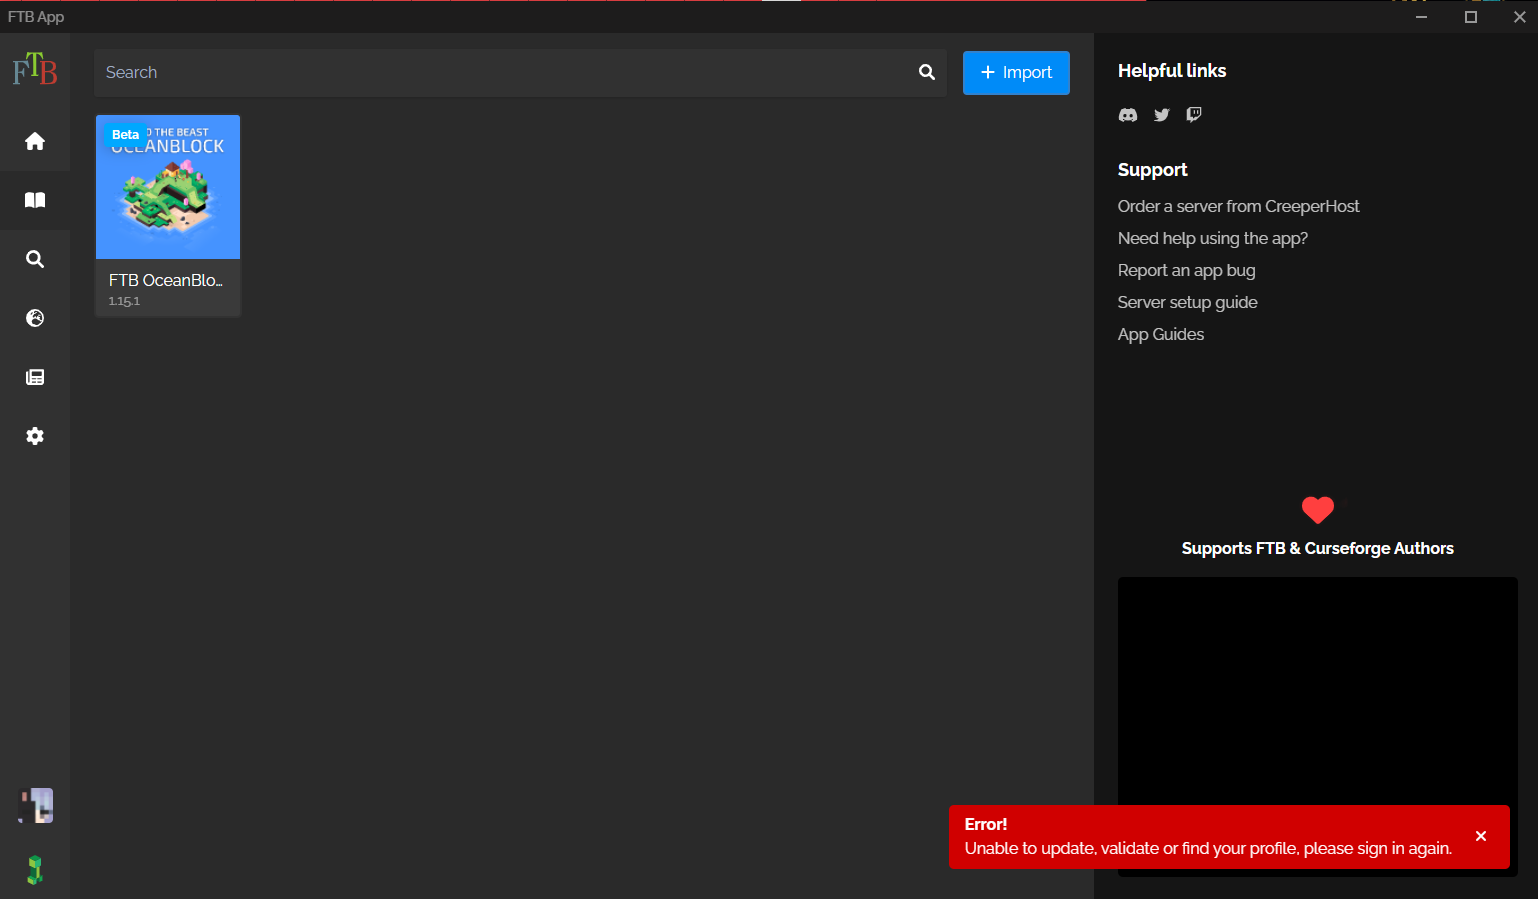This screenshot has height=899, width=1538.
Task: Open the News feed icon in sidebar
Action: 35,376
